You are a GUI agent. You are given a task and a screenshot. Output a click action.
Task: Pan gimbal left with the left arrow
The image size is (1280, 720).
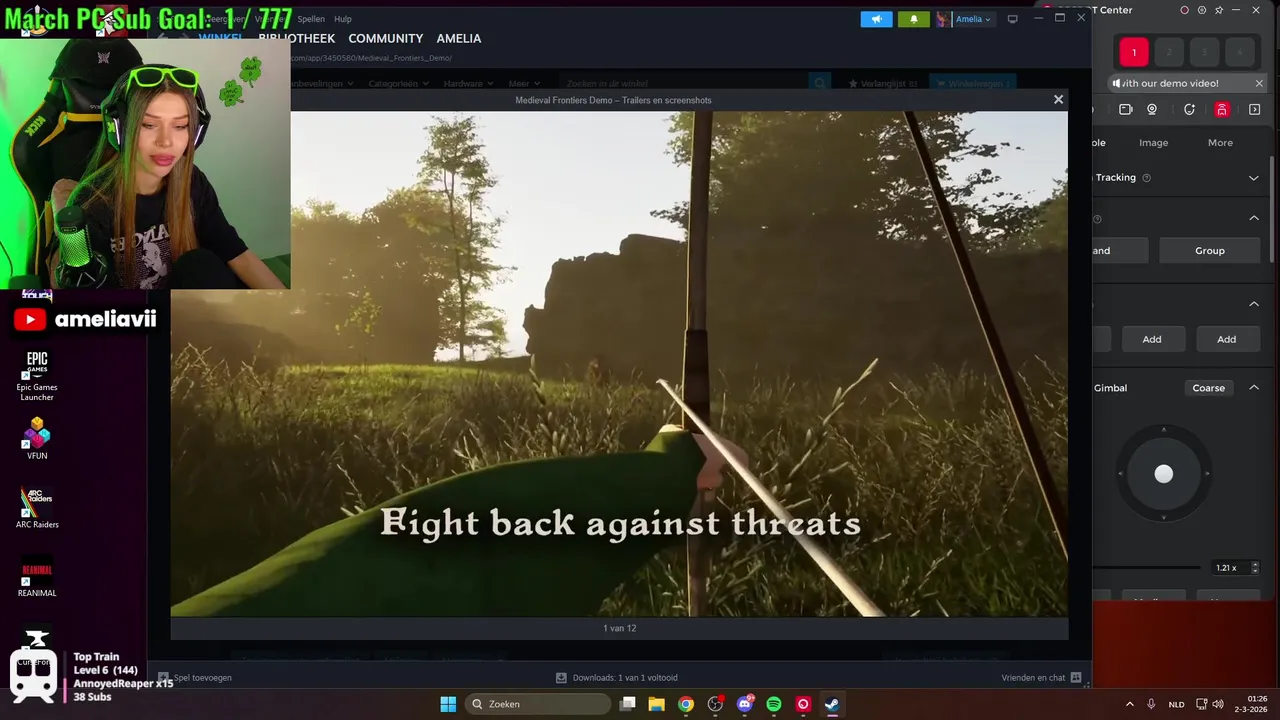pyautogui.click(x=1120, y=474)
